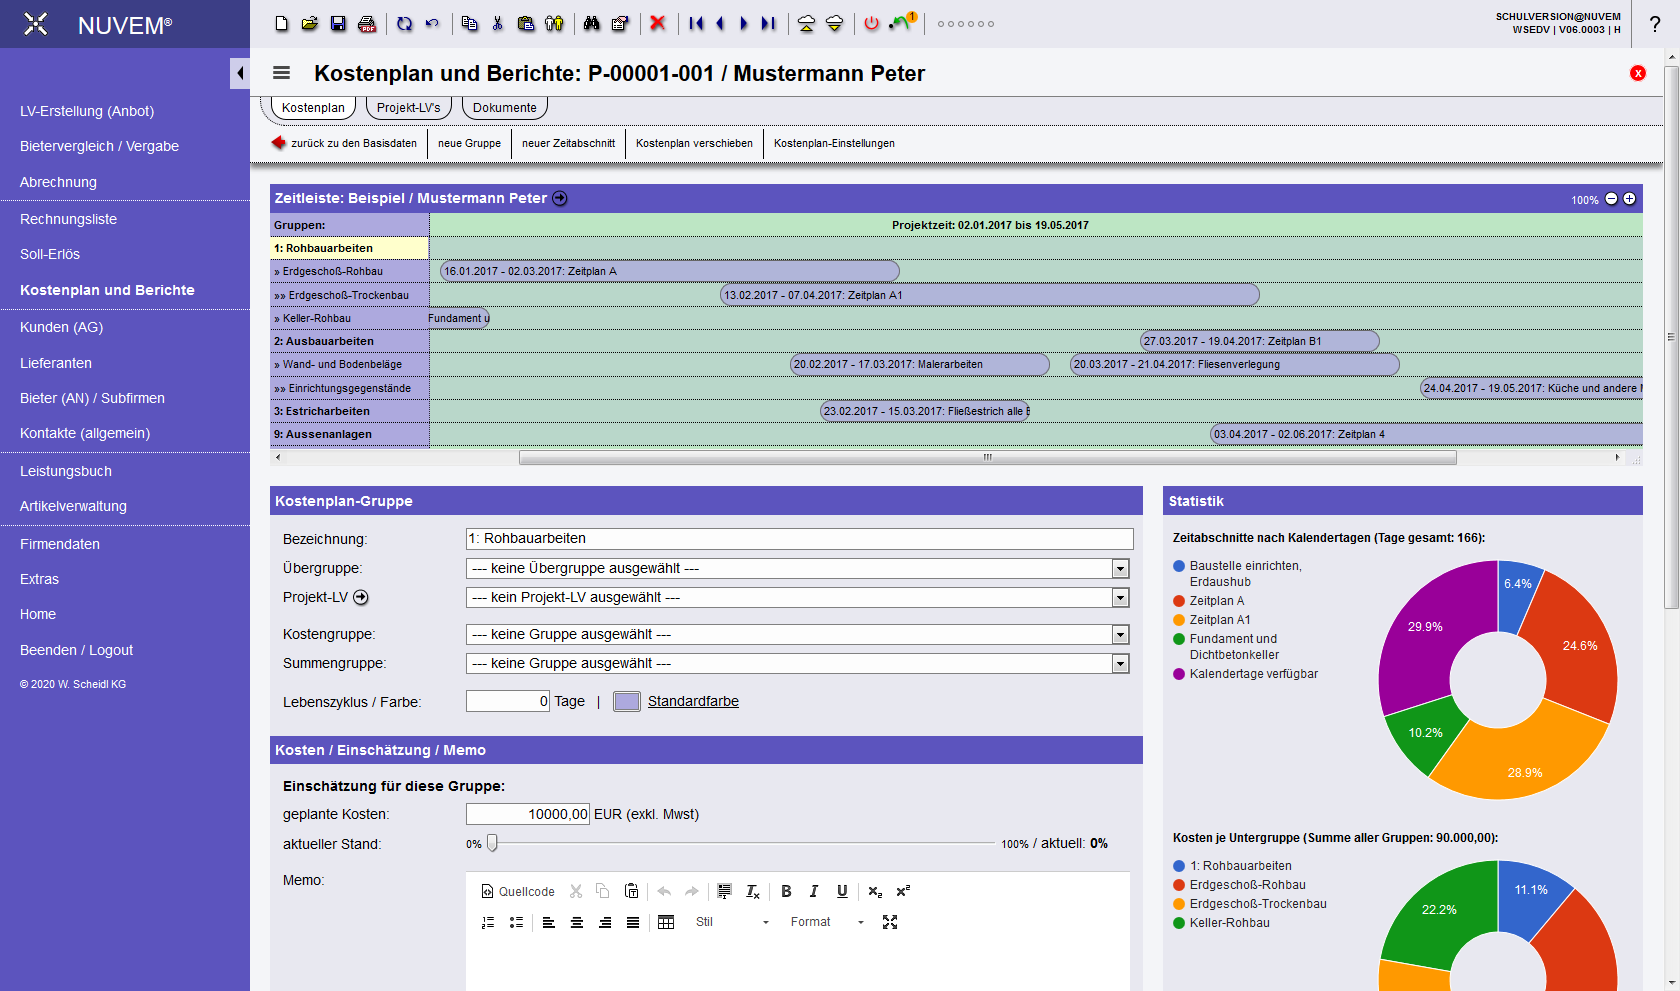Screen dimensions: 1680x991
Task: Click the aktueller Stand slider handle
Action: (492, 843)
